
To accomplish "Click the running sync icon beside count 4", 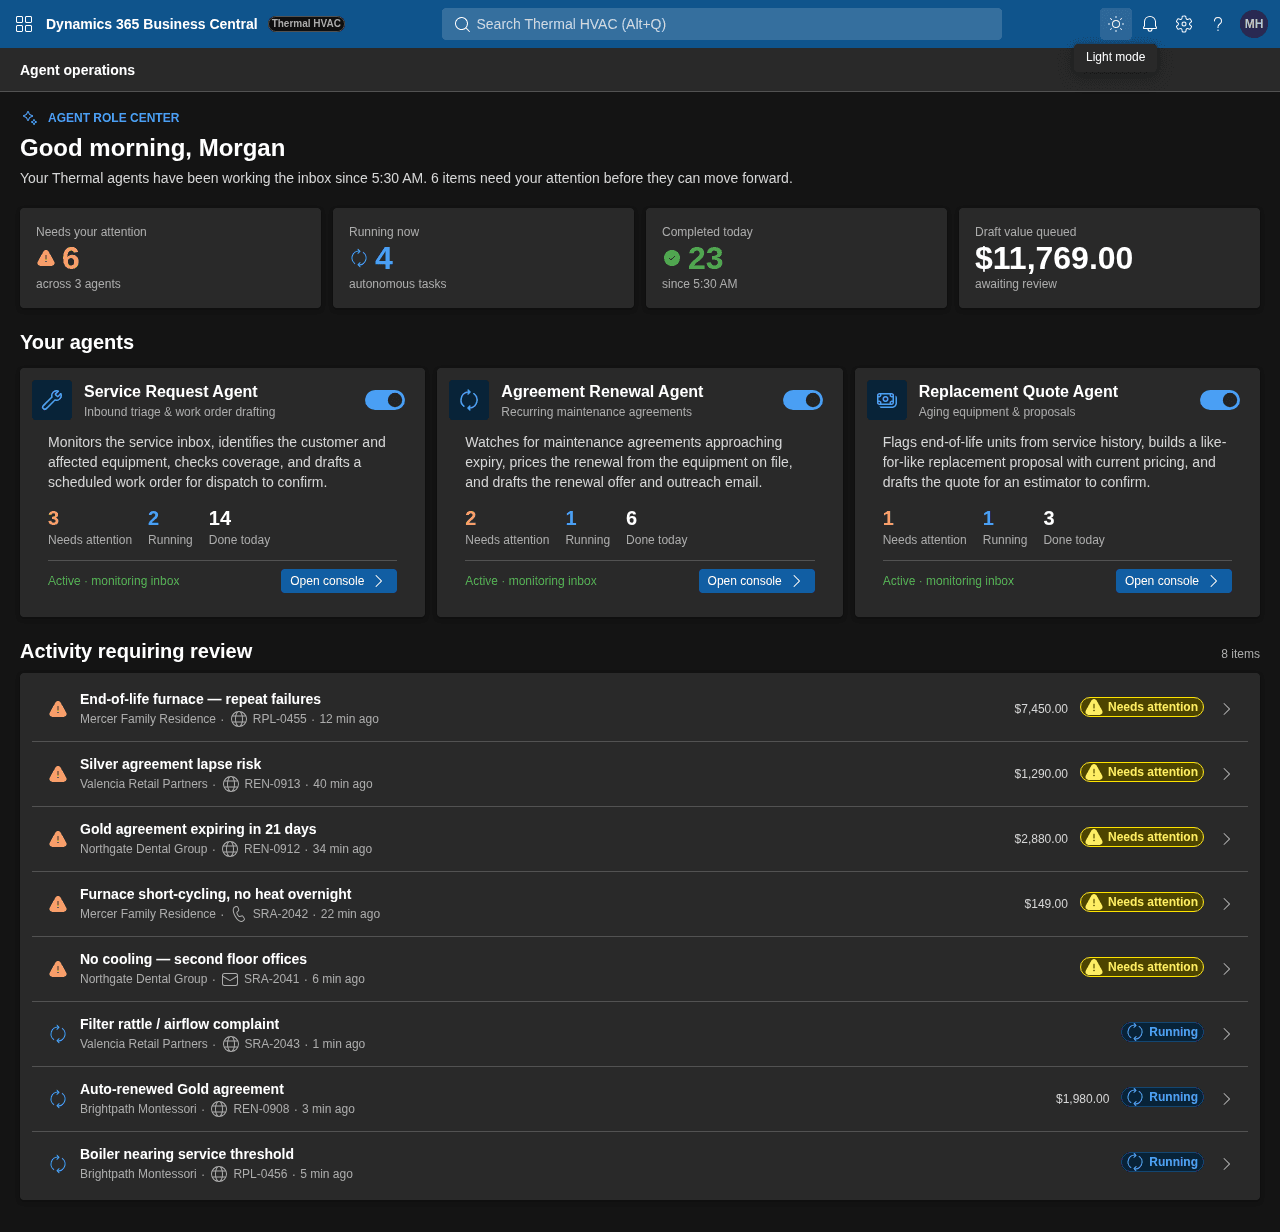I will click(x=359, y=258).
